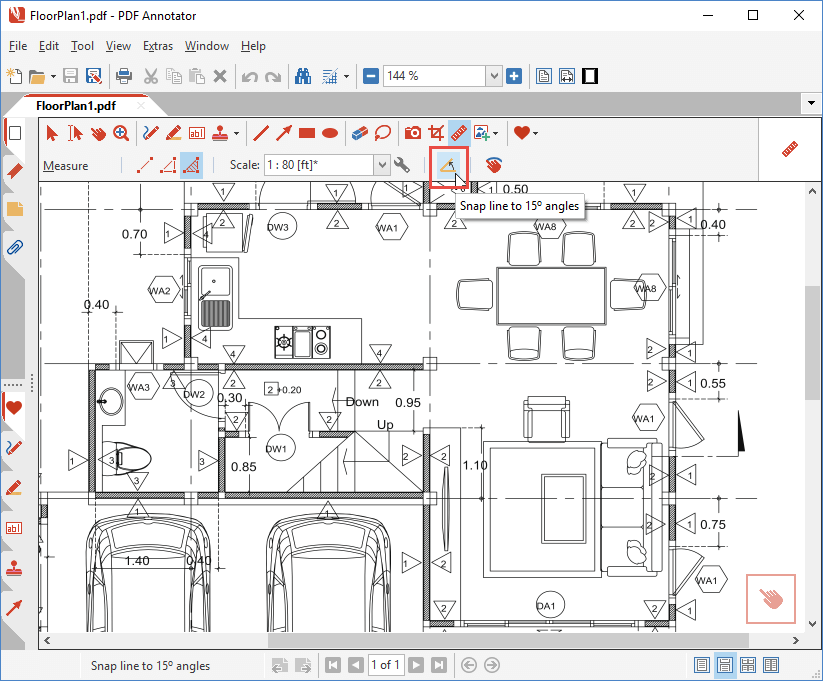This screenshot has height=681, width=823.
Task: Toggle Snap line to 15° angles
Action: click(x=448, y=165)
